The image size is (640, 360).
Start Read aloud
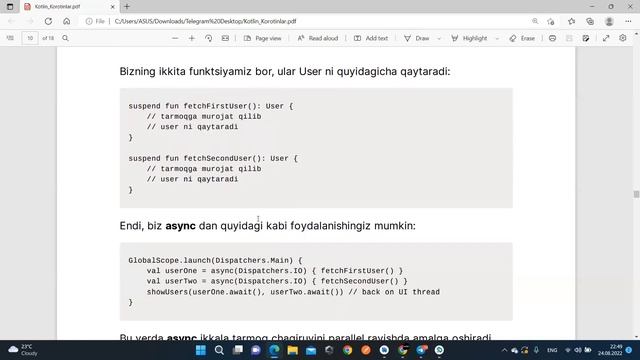point(318,38)
